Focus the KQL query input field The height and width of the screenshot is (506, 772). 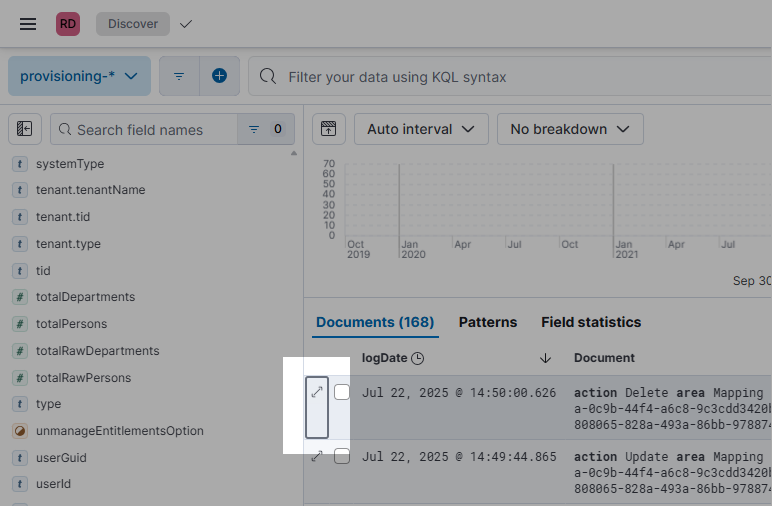tap(520, 76)
